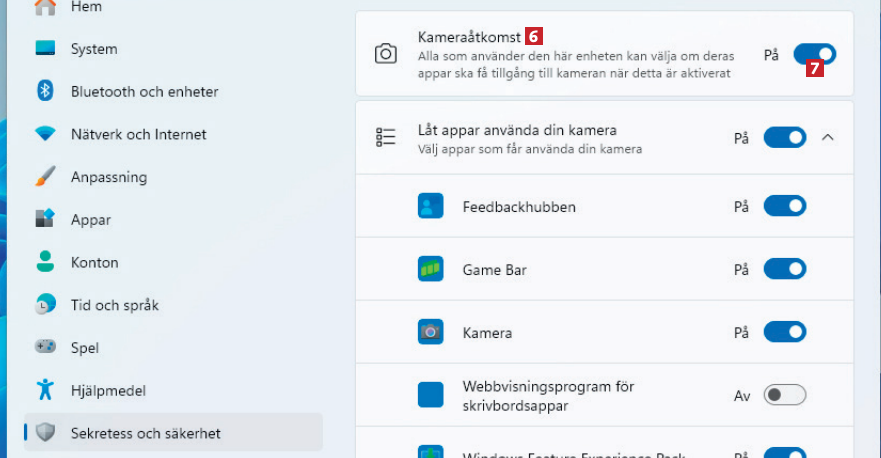Click the Appar sidebar icon
The width and height of the screenshot is (881, 458).
point(46,218)
